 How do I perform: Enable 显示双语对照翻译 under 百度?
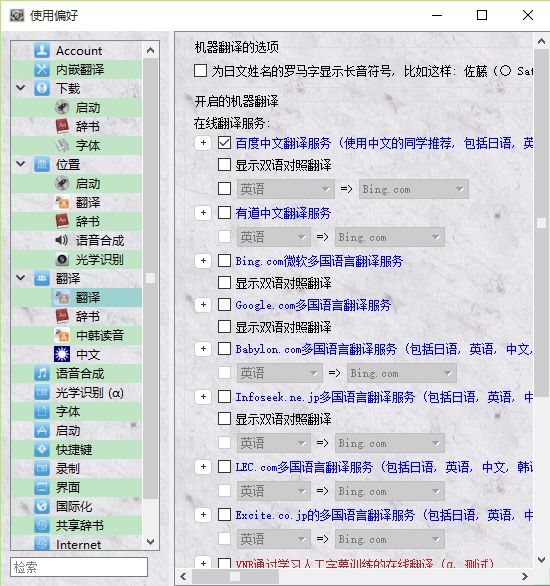point(224,165)
